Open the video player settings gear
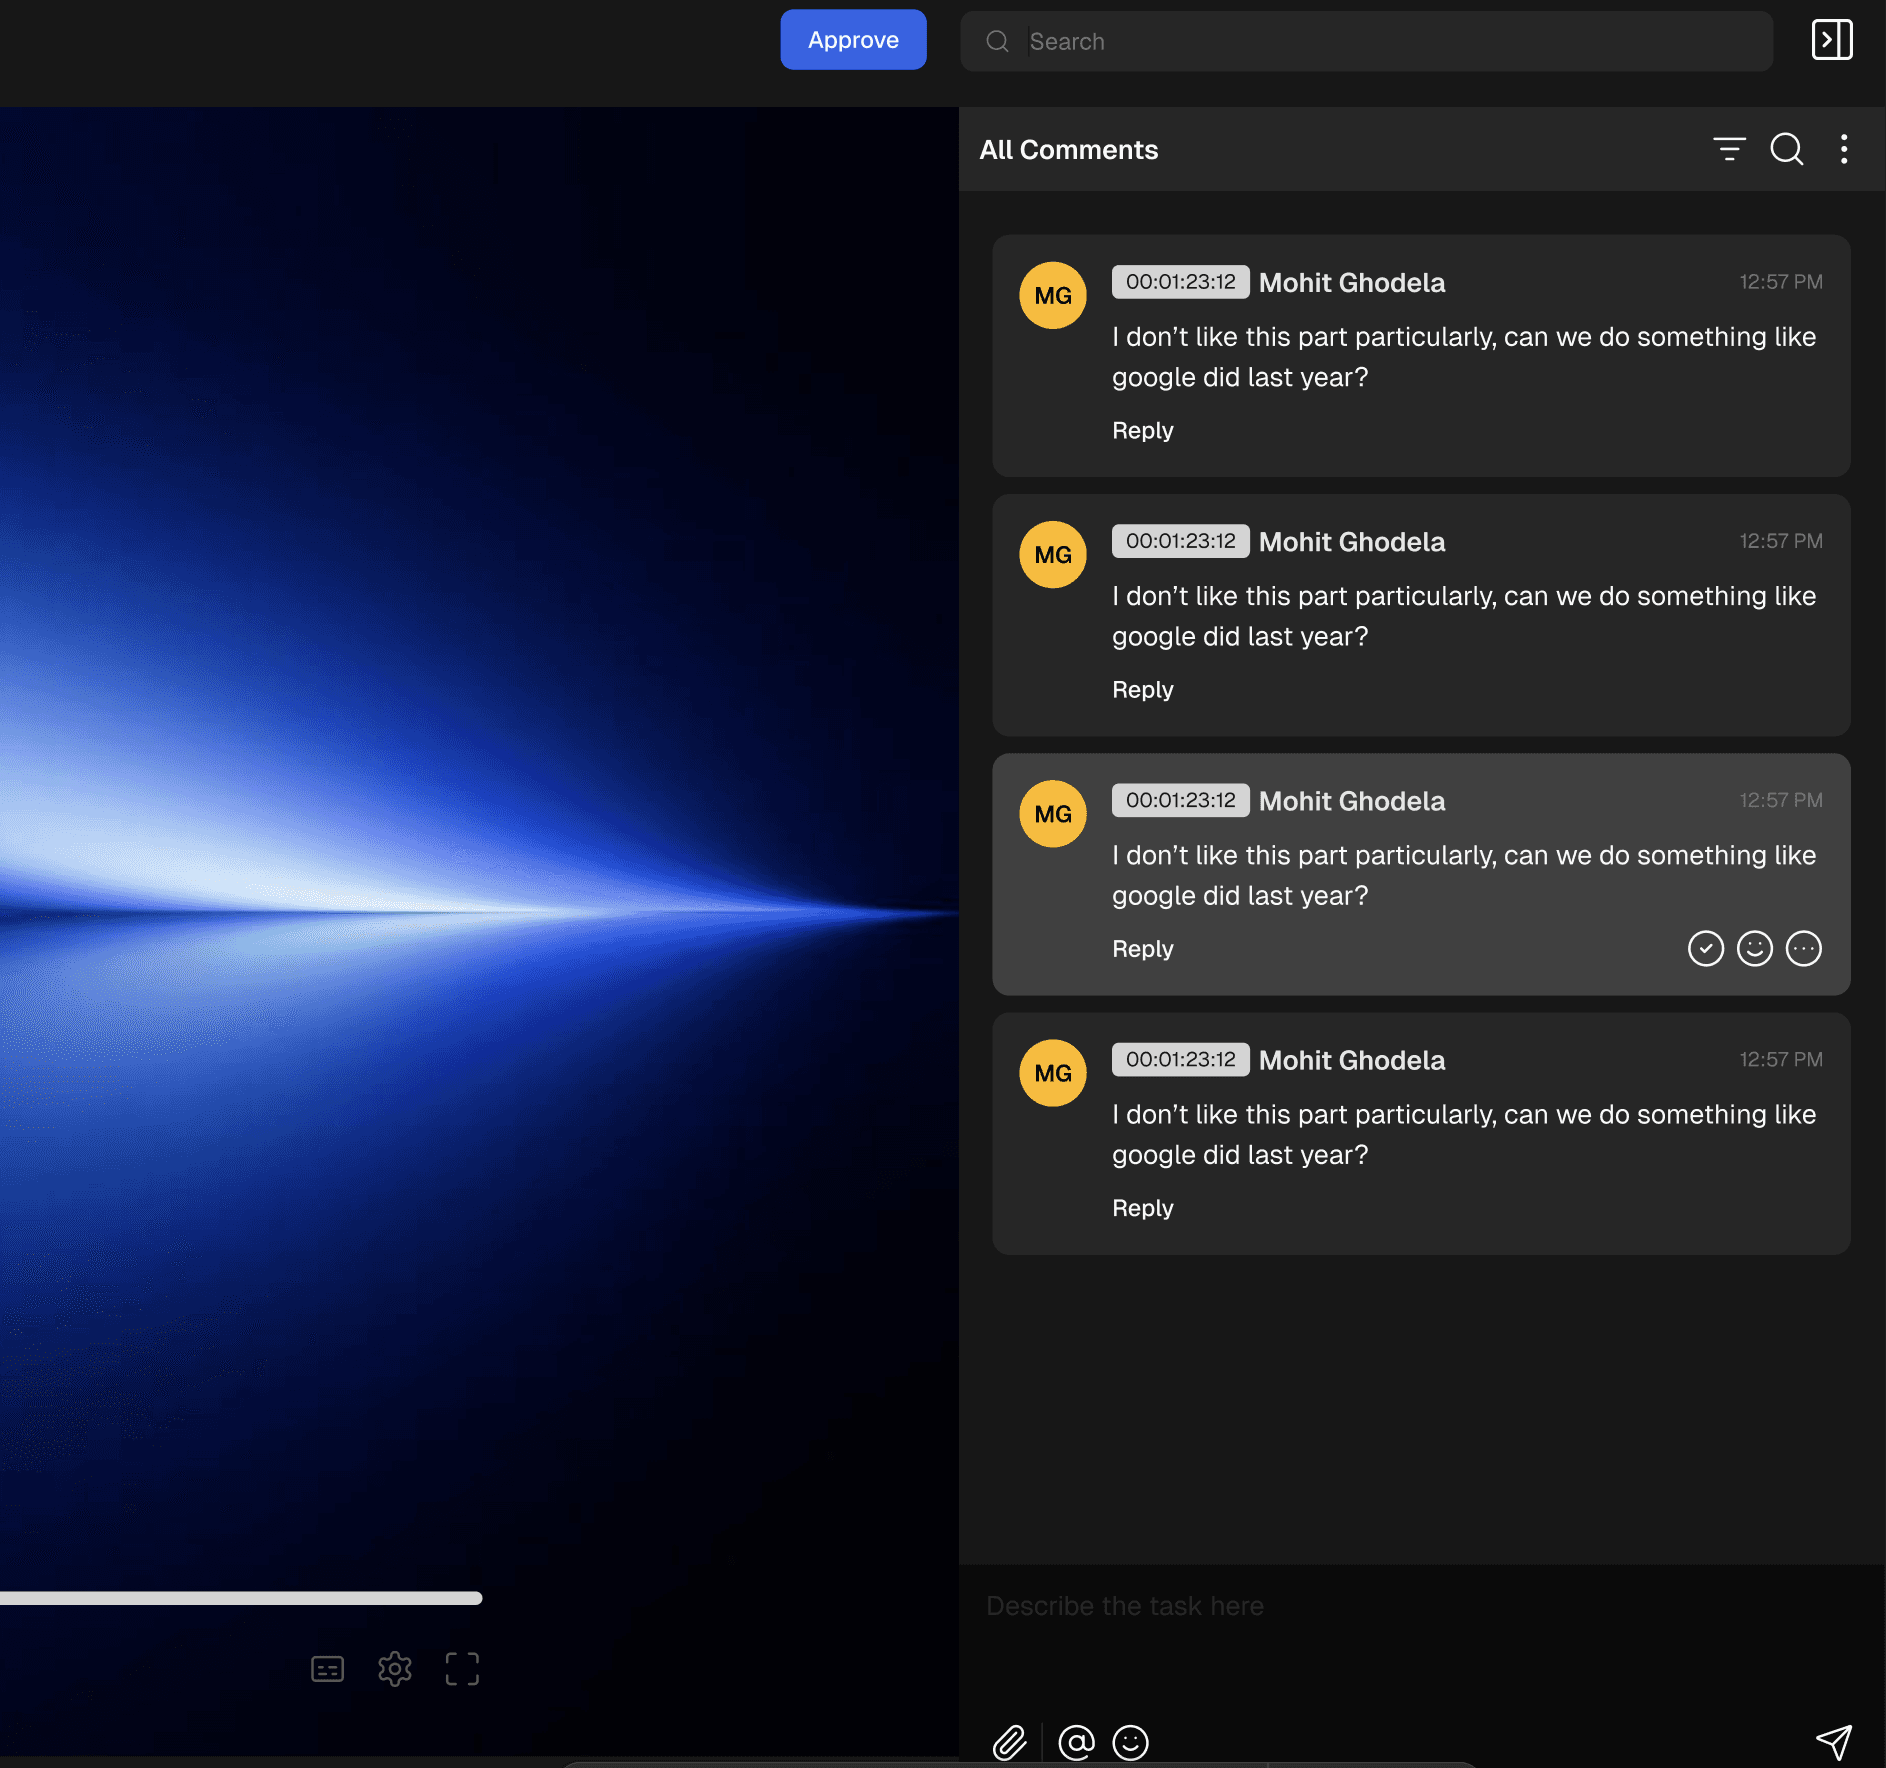Screen dimensions: 1886x1768 pos(394,1668)
